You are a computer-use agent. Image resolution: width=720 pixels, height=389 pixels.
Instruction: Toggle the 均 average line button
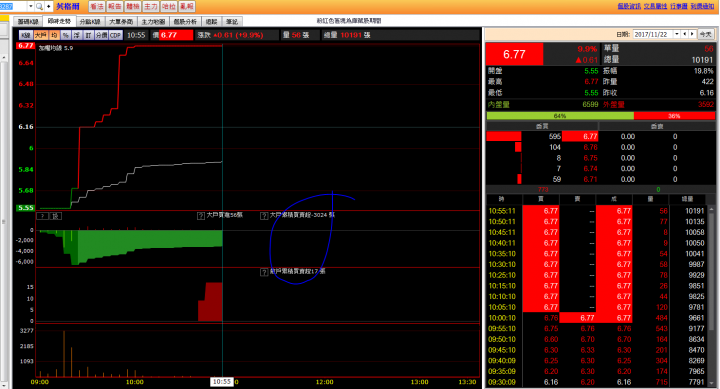pyautogui.click(x=54, y=35)
